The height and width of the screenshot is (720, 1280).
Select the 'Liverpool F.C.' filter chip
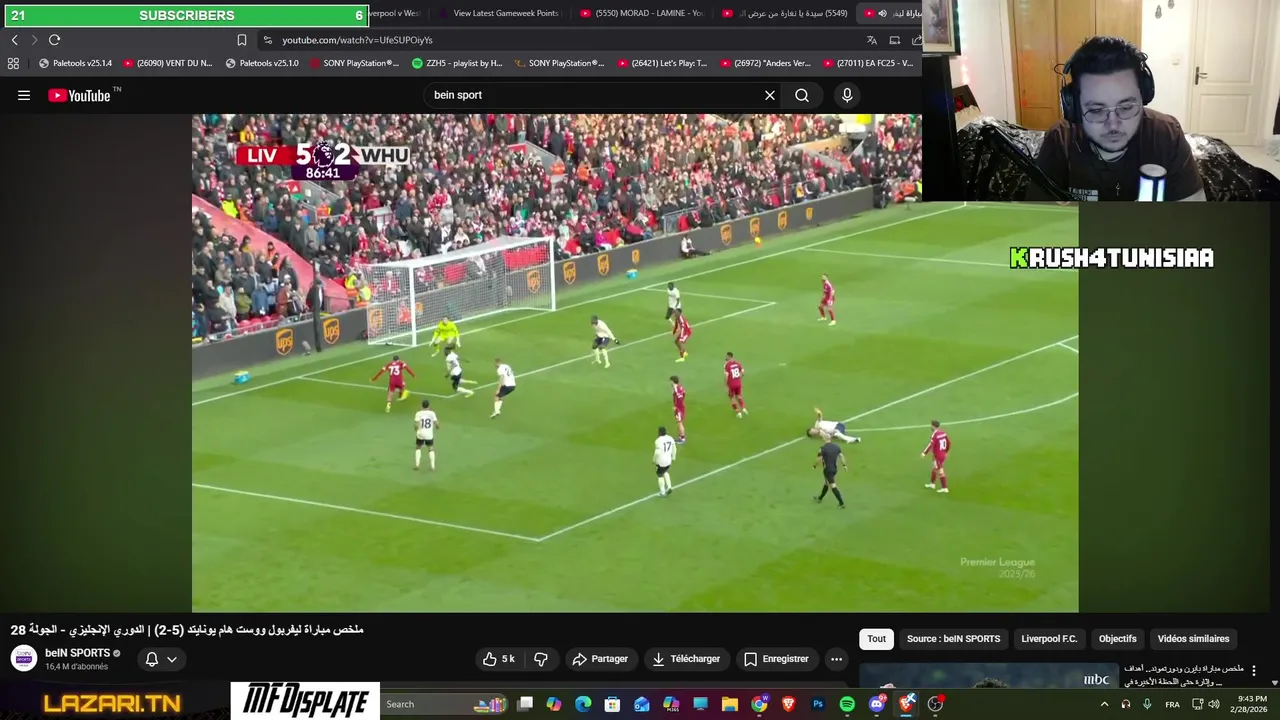1049,639
